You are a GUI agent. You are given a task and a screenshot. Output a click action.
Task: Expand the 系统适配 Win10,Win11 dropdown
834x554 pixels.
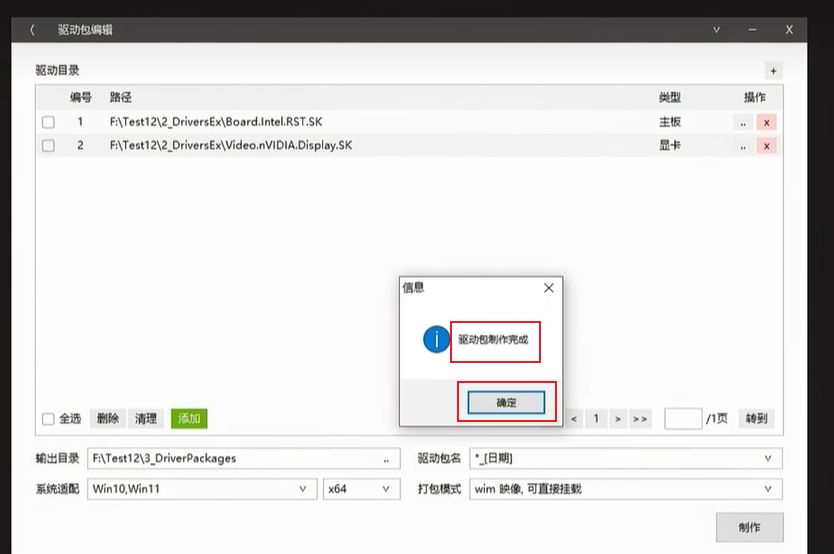click(x=302, y=489)
